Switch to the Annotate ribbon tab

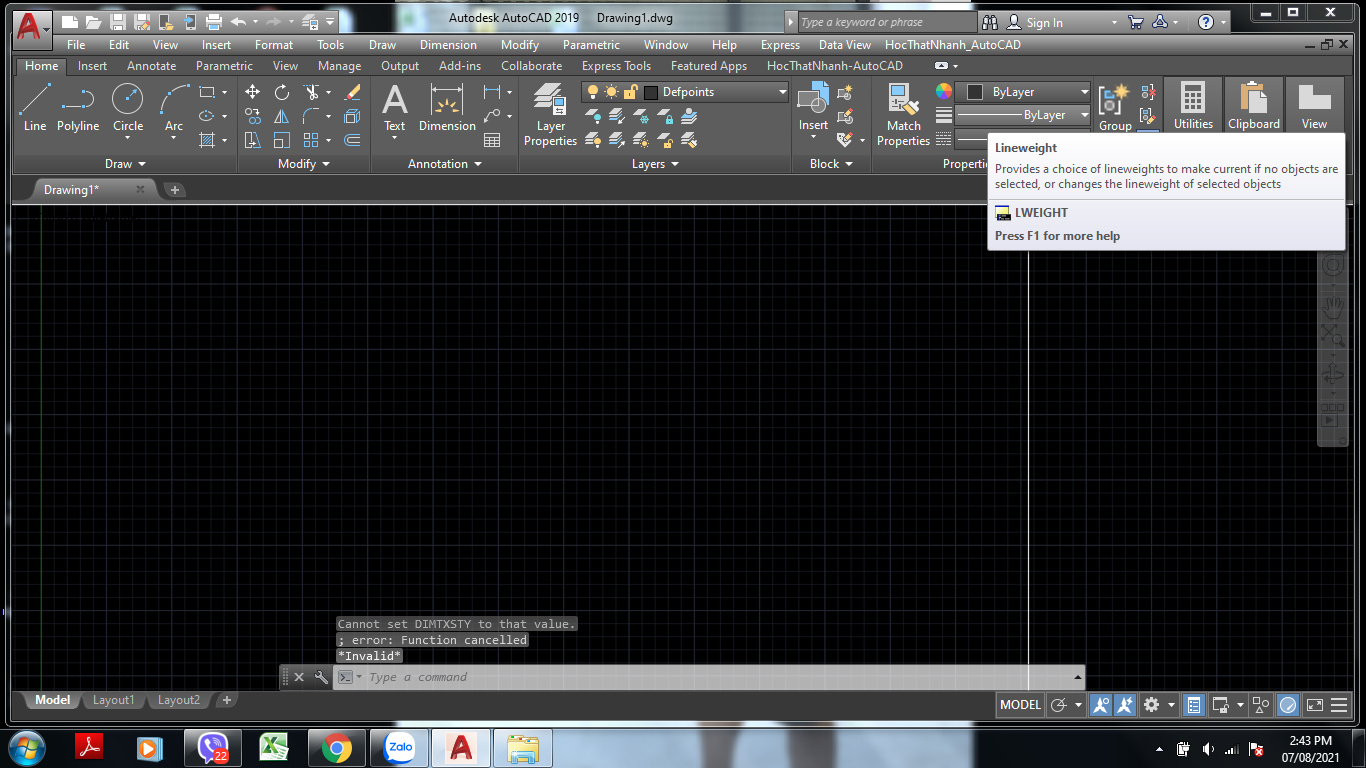tap(151, 66)
